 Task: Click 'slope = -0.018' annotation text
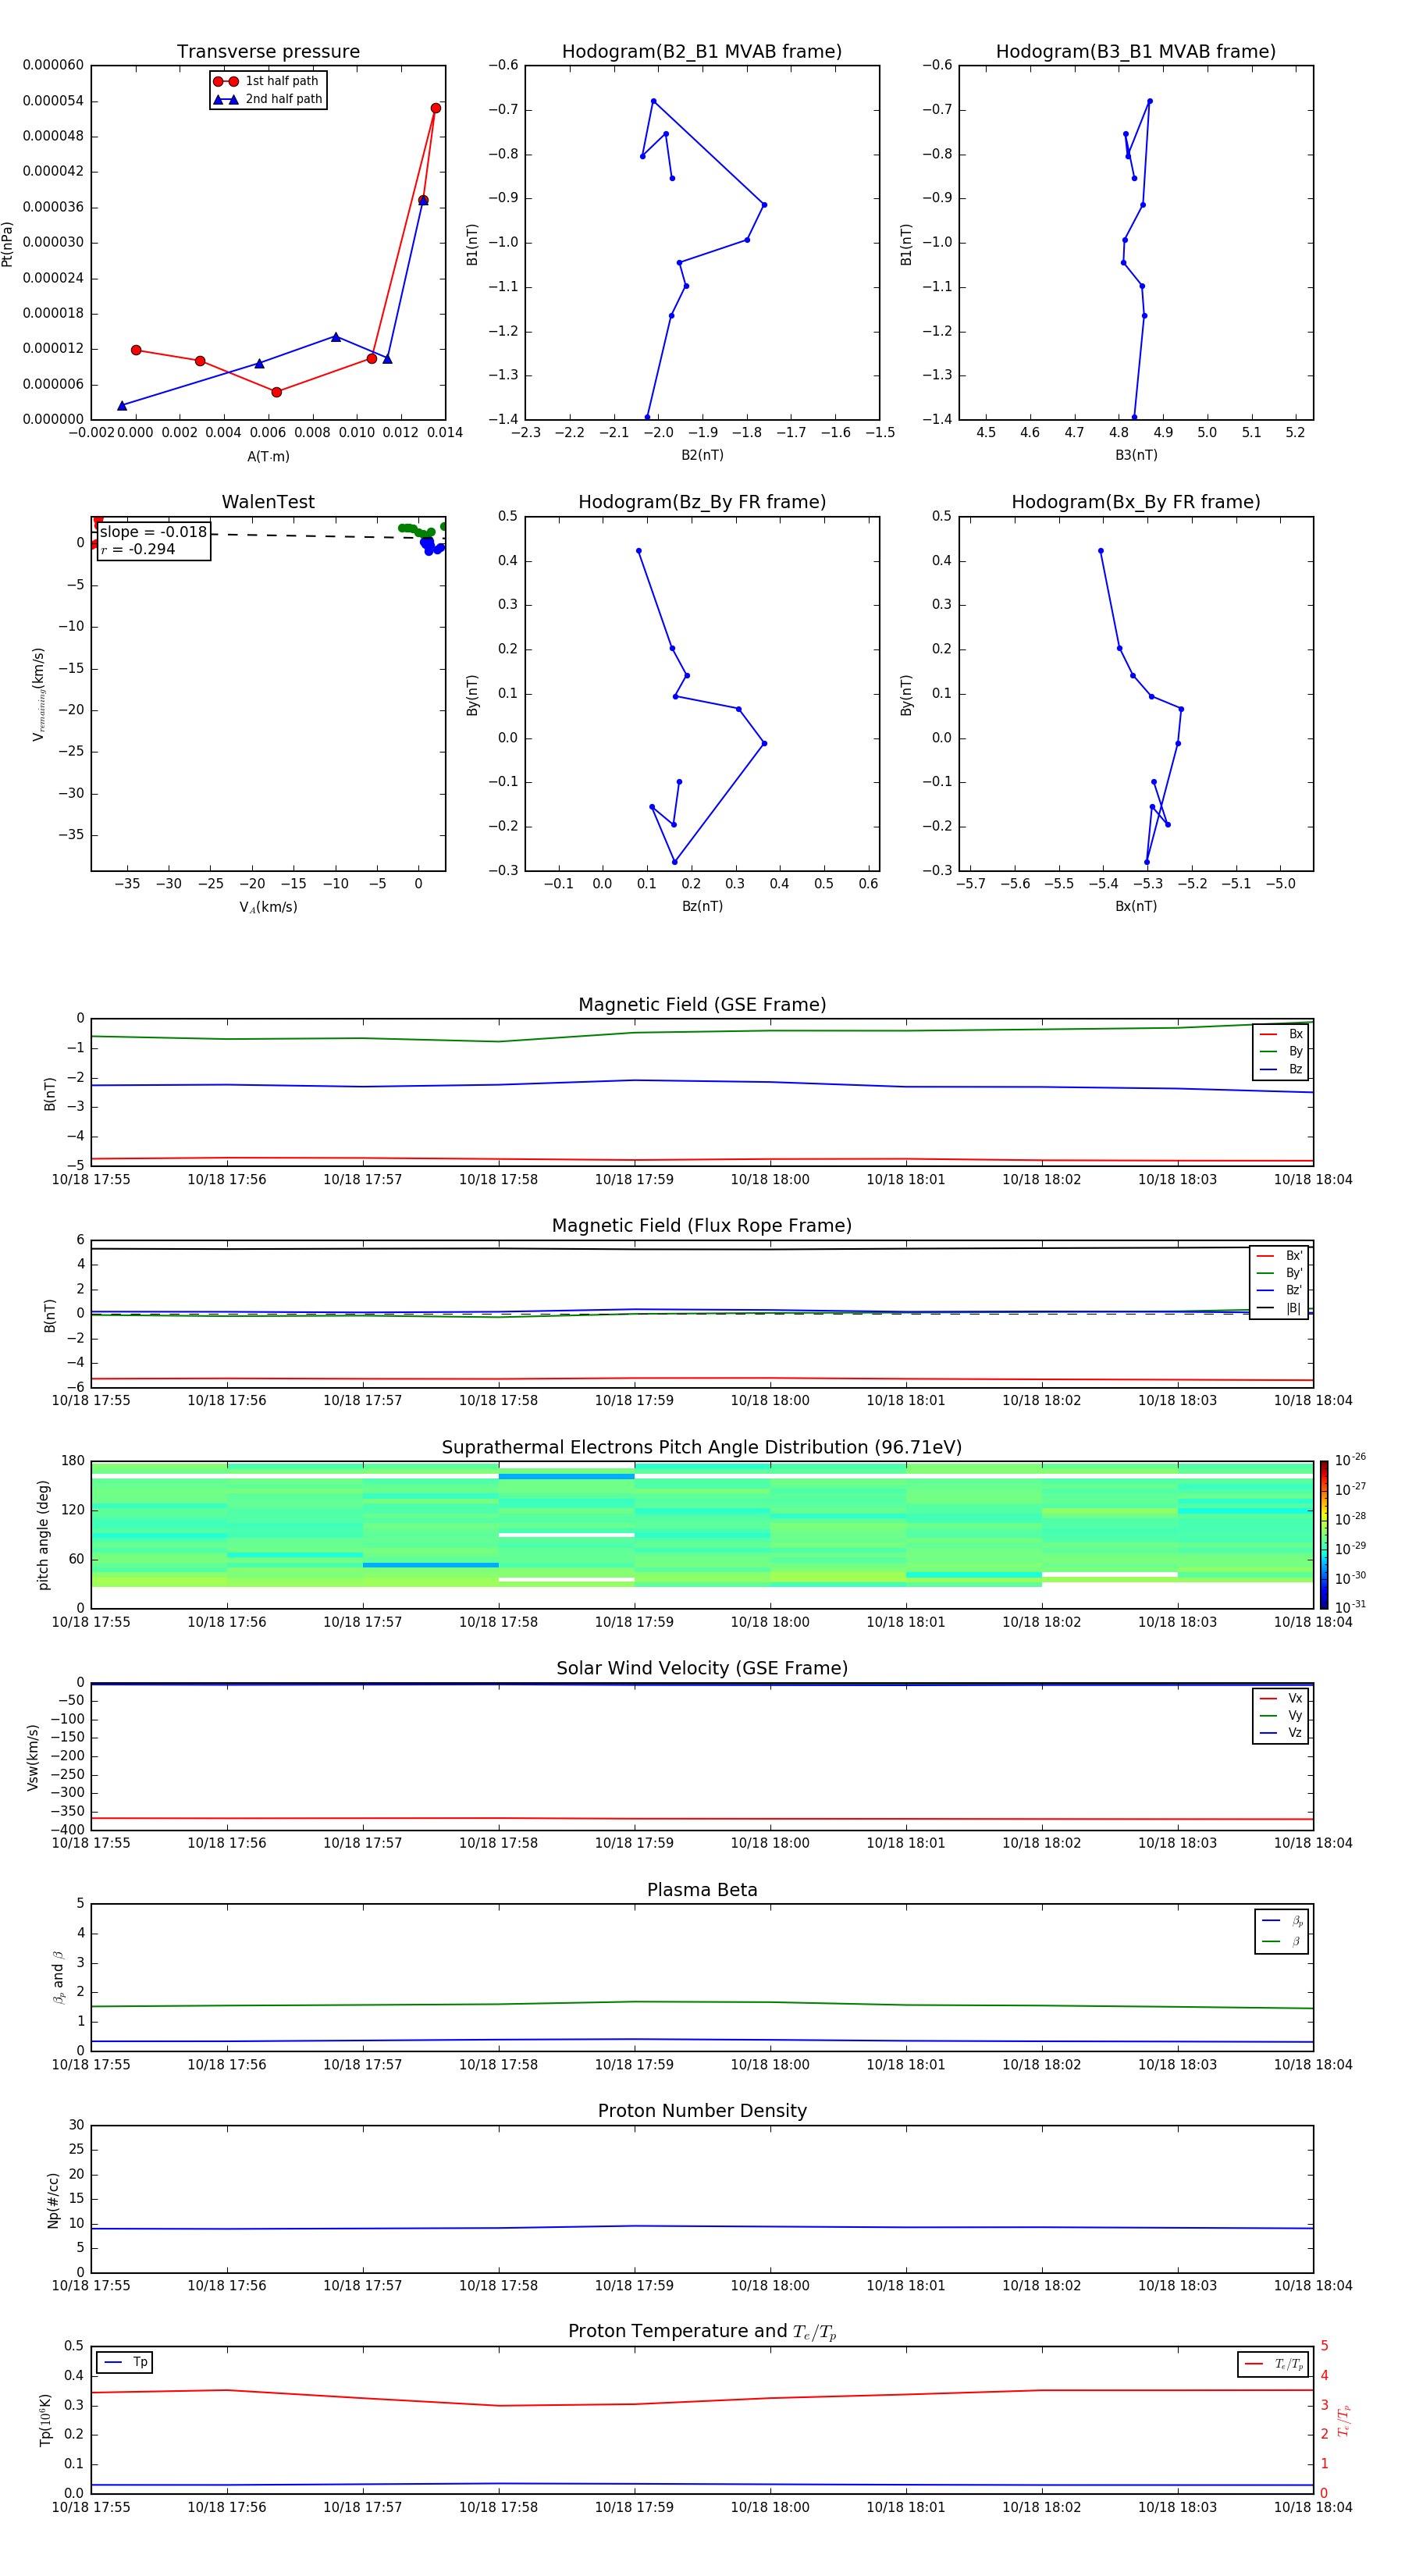153,532
